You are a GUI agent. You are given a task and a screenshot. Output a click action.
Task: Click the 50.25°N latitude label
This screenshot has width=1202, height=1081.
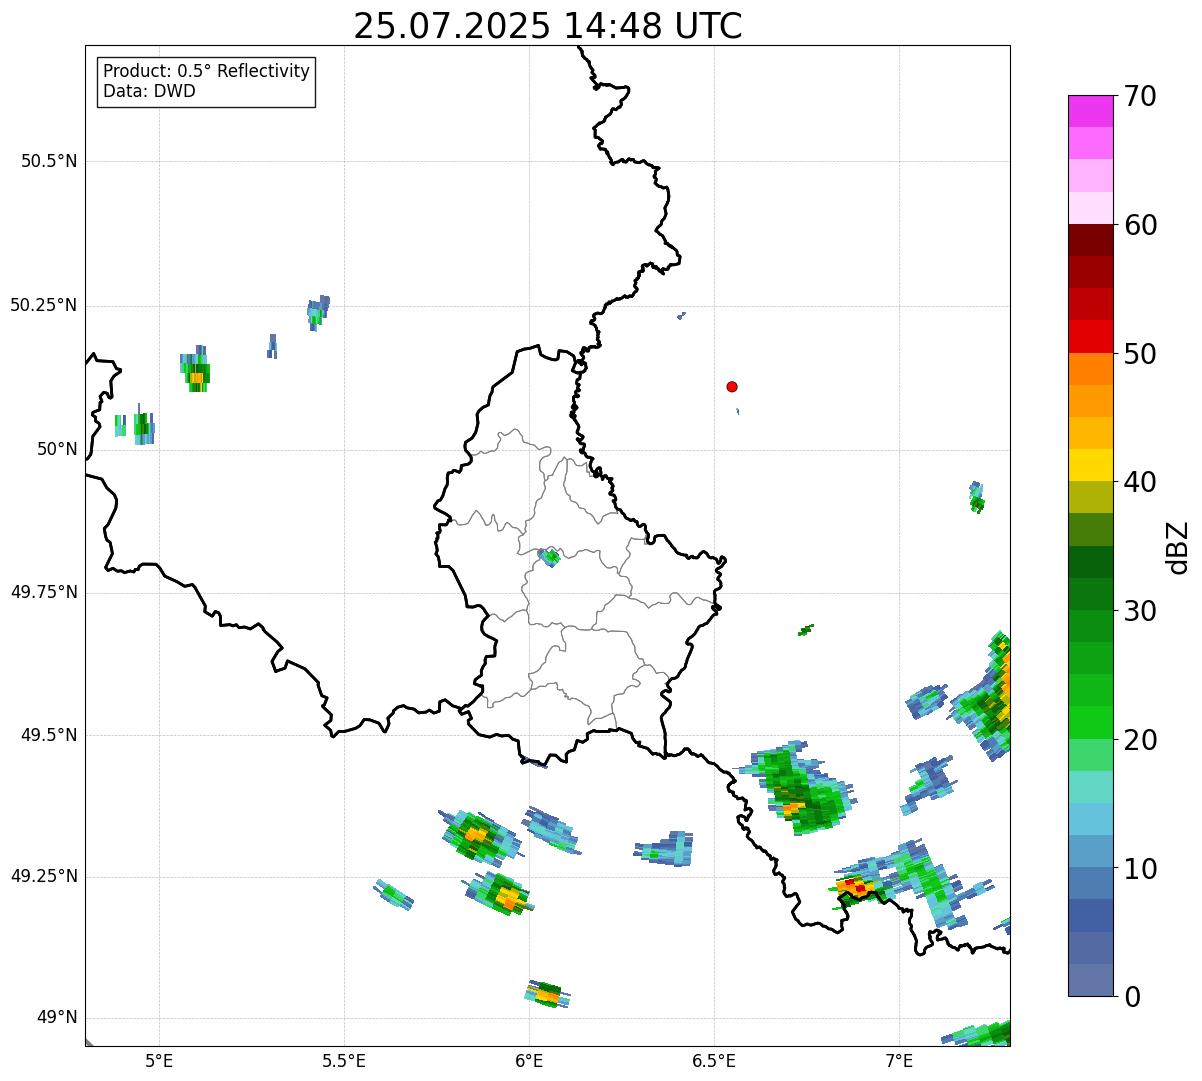click(x=43, y=305)
